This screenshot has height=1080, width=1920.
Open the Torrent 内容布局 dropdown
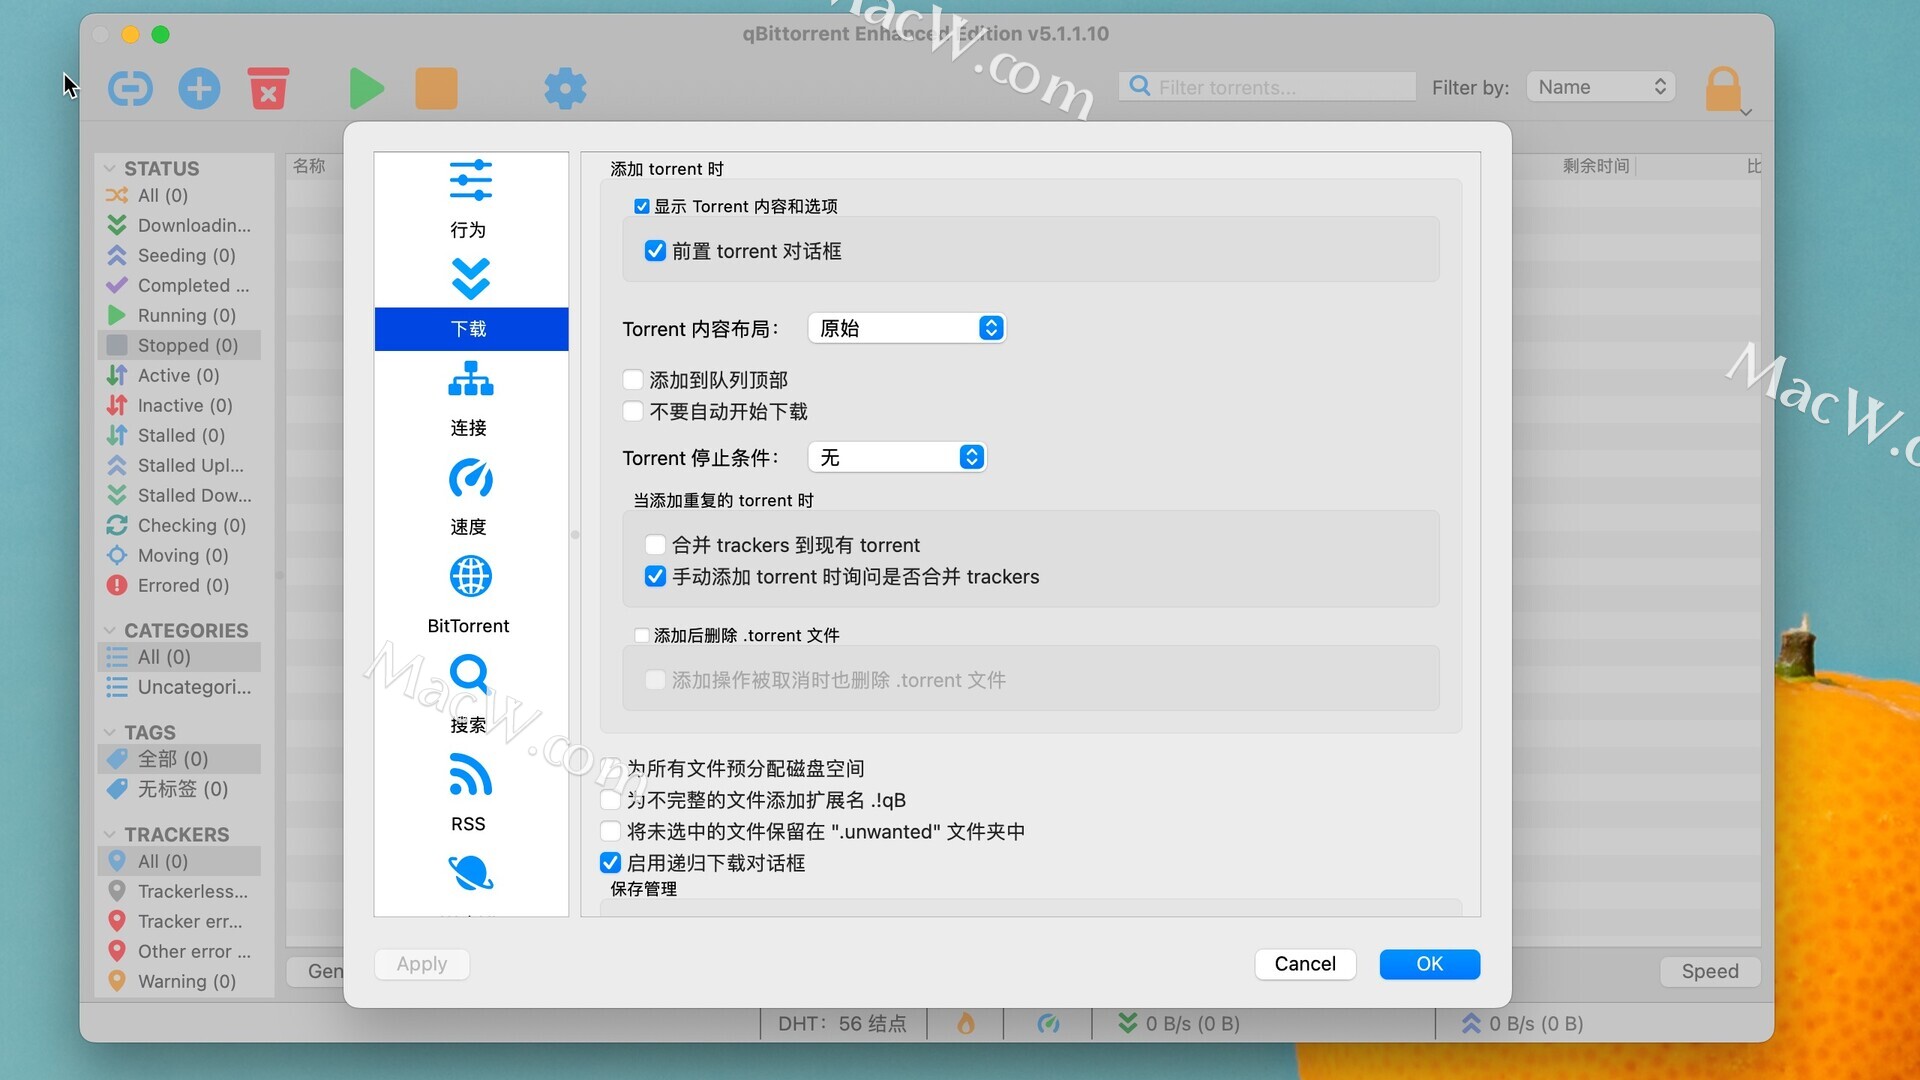click(906, 328)
